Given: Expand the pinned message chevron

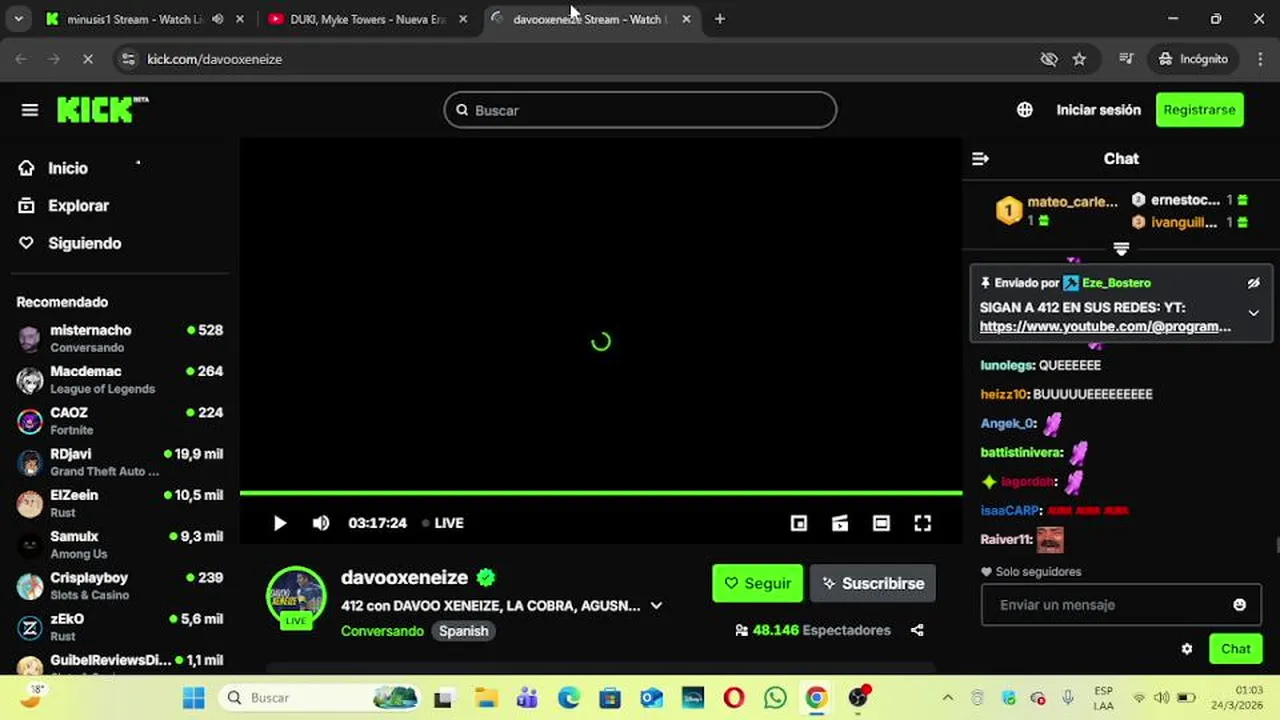Looking at the screenshot, I should tap(1253, 313).
